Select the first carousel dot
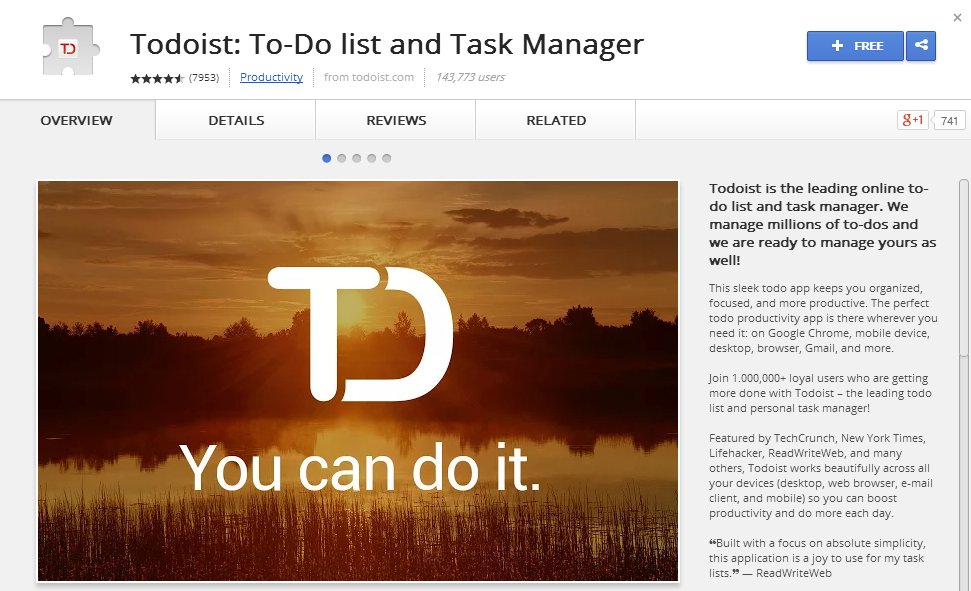The image size is (971, 591). (x=326, y=159)
